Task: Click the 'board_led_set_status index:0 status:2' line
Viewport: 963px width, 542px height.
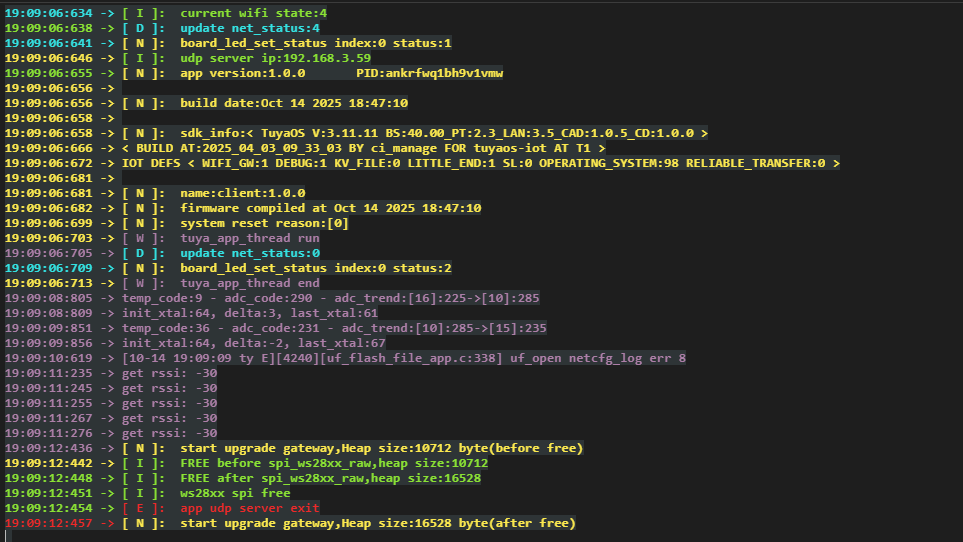Action: click(316, 268)
